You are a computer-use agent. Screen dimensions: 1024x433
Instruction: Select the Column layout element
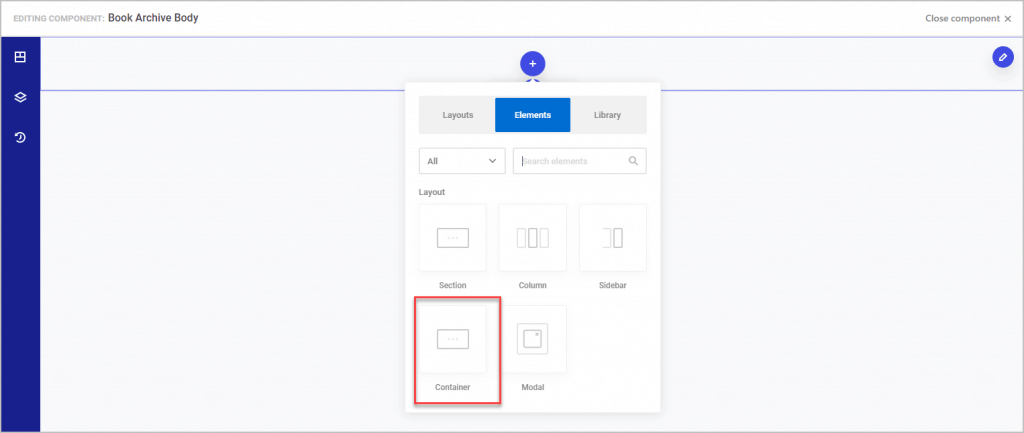[x=532, y=238]
